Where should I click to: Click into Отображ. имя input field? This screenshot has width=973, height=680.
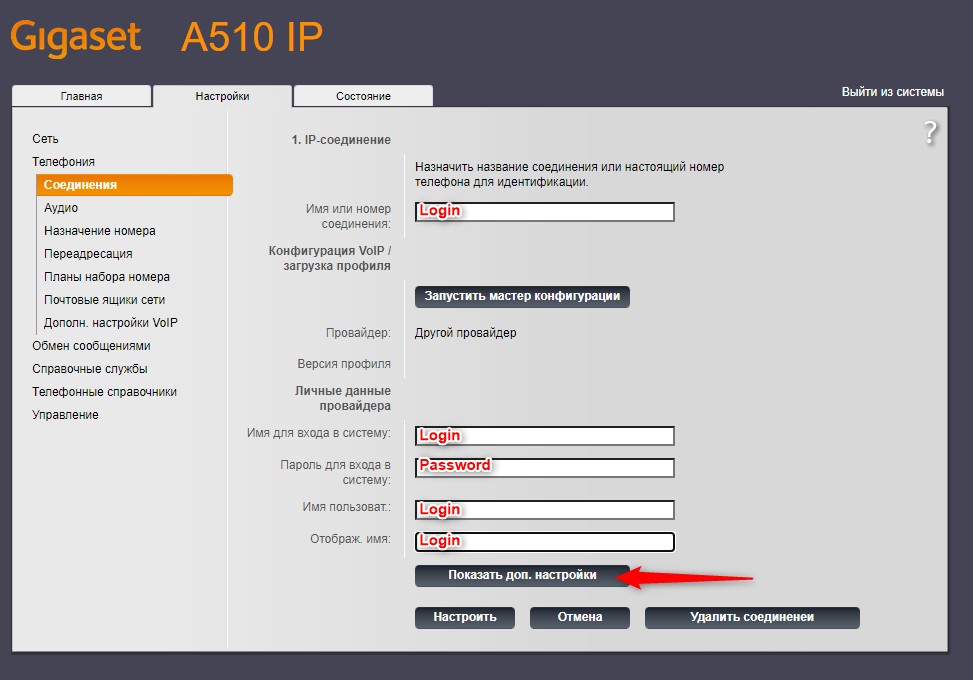coord(545,542)
